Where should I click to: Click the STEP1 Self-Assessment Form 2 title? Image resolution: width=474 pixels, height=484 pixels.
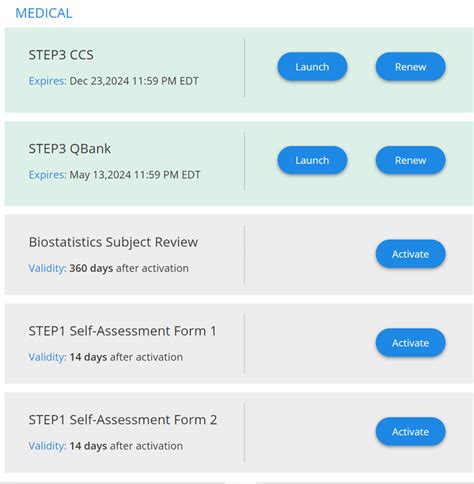123,420
